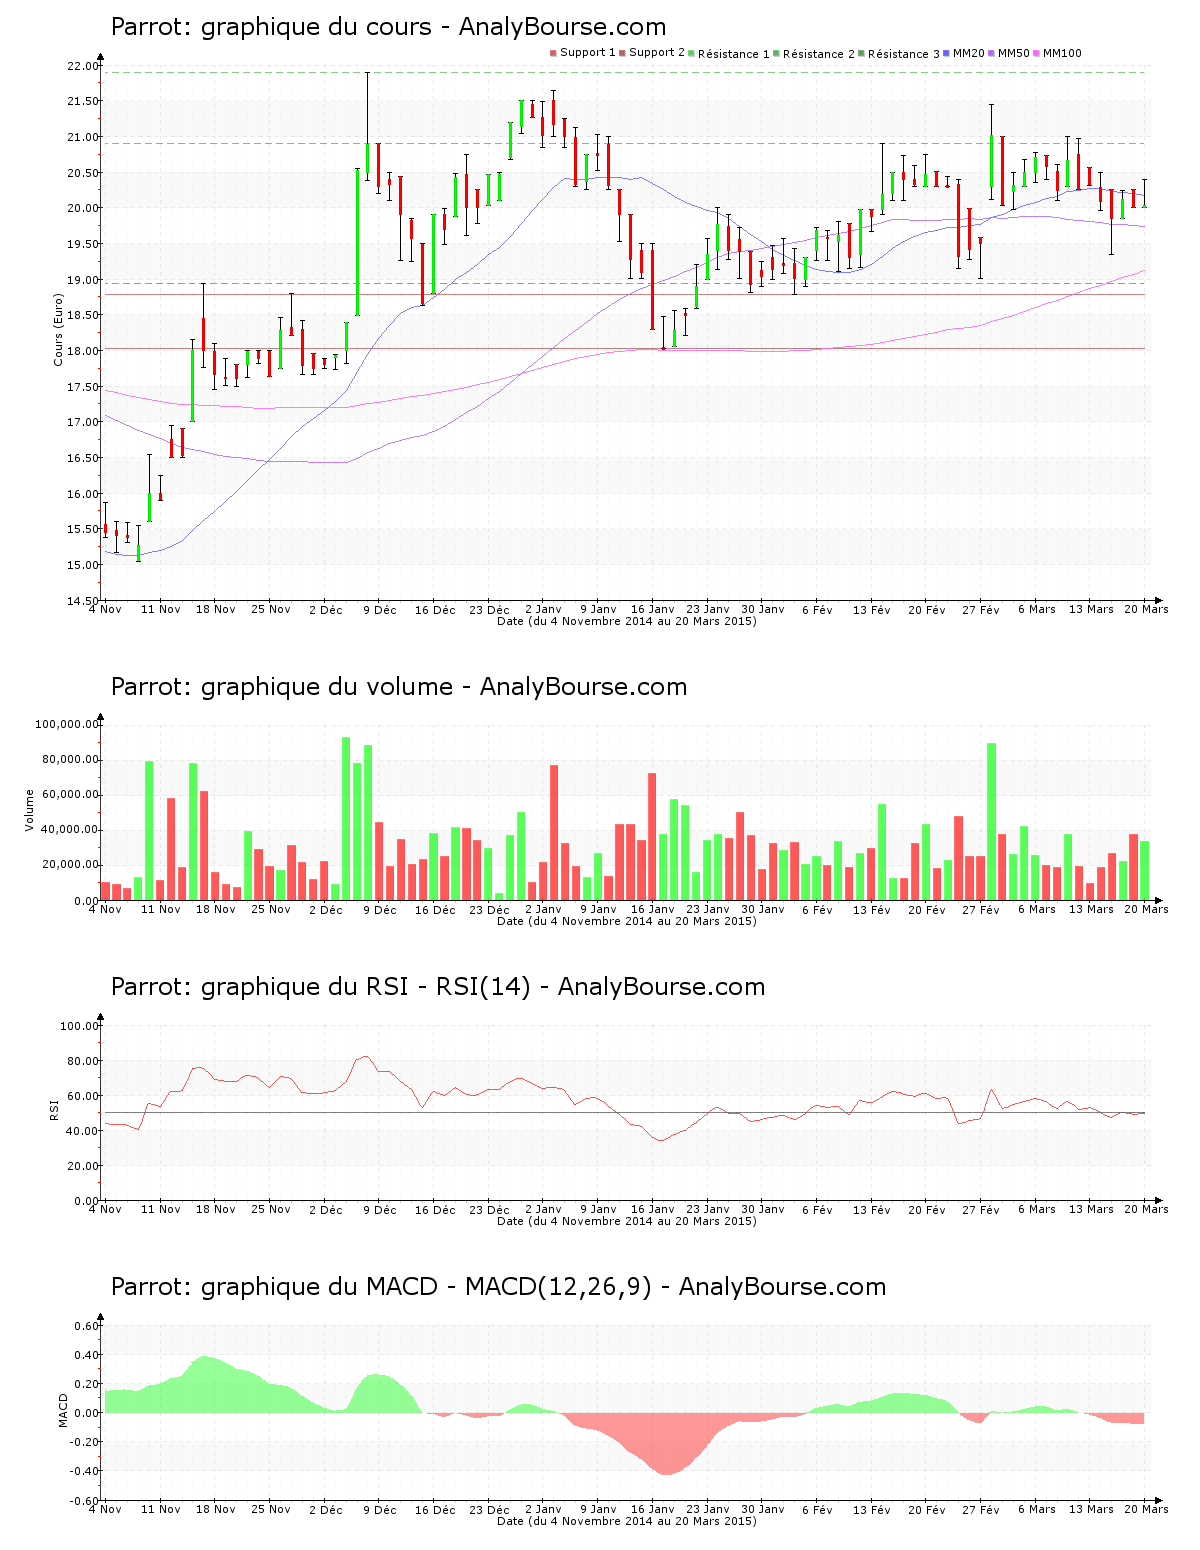Viewport: 1200px width, 1550px height.
Task: Click the 100.00 RSI axis value
Action: [x=80, y=1026]
